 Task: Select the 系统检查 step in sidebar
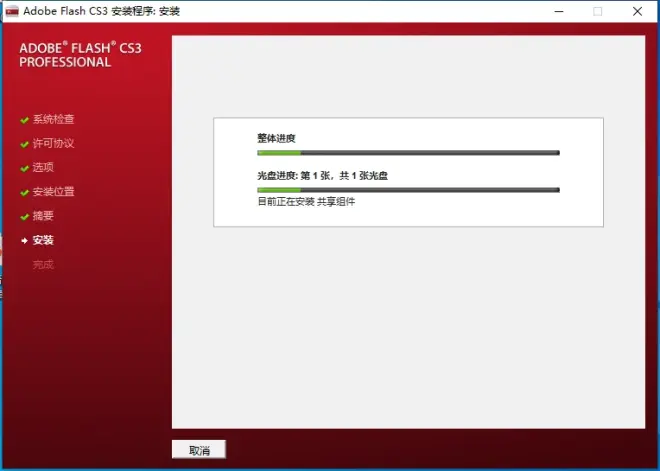(53, 120)
